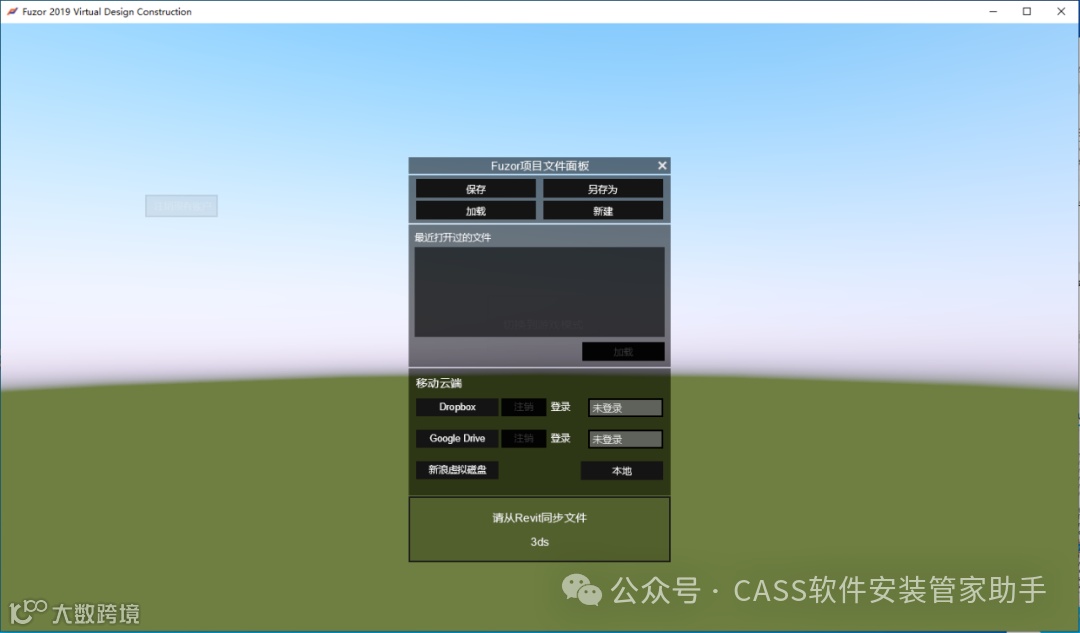This screenshot has width=1080, height=633.
Task: Maximize the Fuzor 2019 window
Action: click(1027, 12)
